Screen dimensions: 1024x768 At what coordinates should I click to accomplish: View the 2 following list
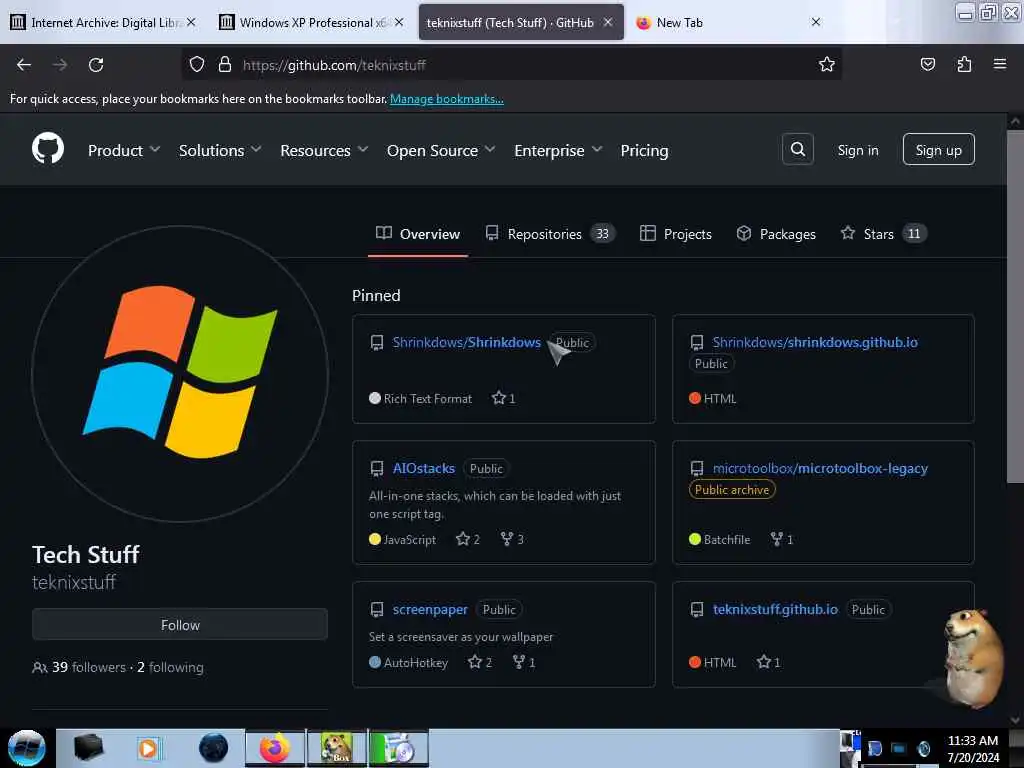(170, 667)
